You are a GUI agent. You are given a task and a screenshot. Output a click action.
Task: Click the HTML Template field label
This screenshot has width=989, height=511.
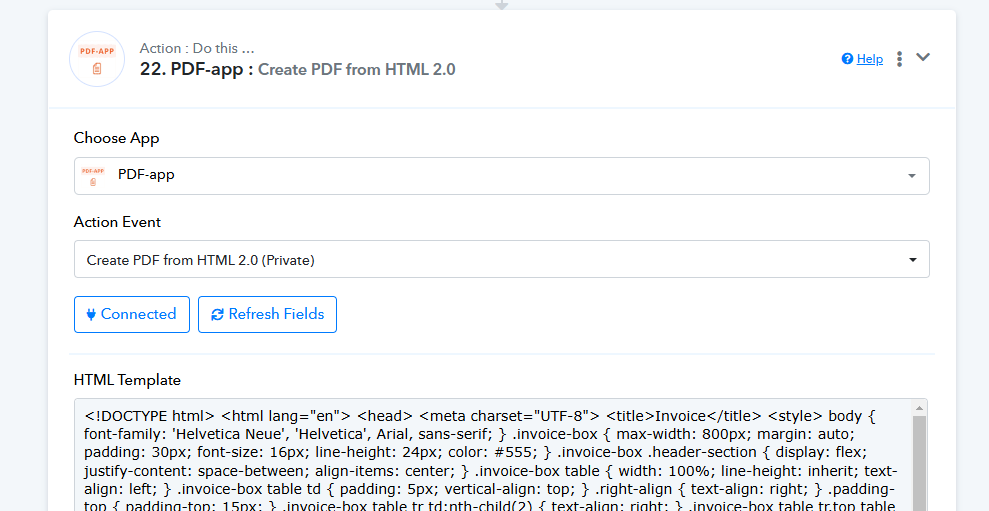coord(127,380)
